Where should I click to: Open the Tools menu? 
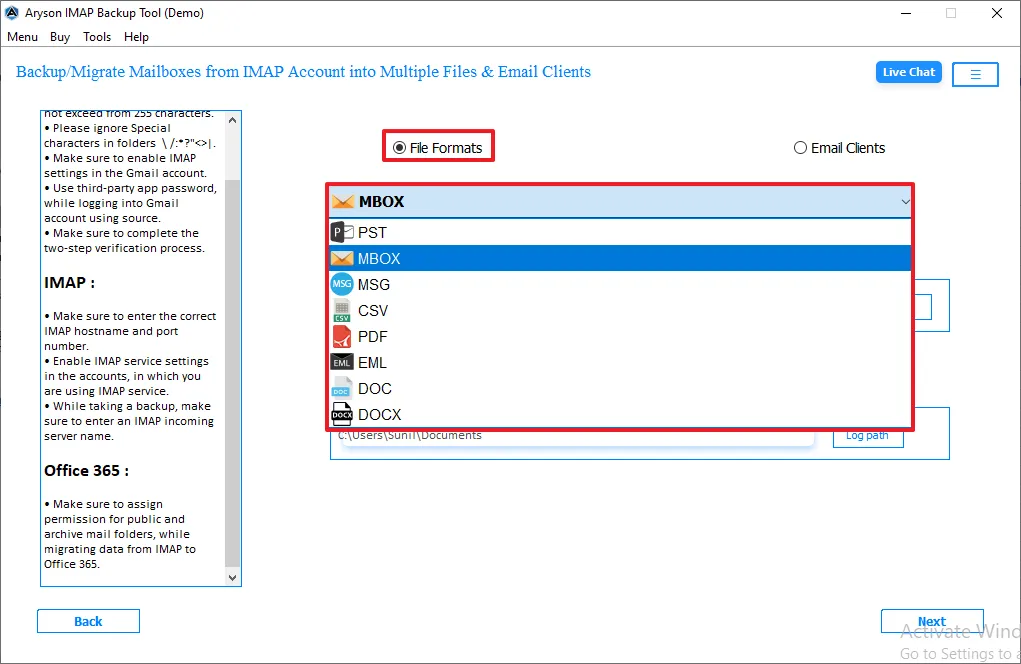pyautogui.click(x=97, y=37)
